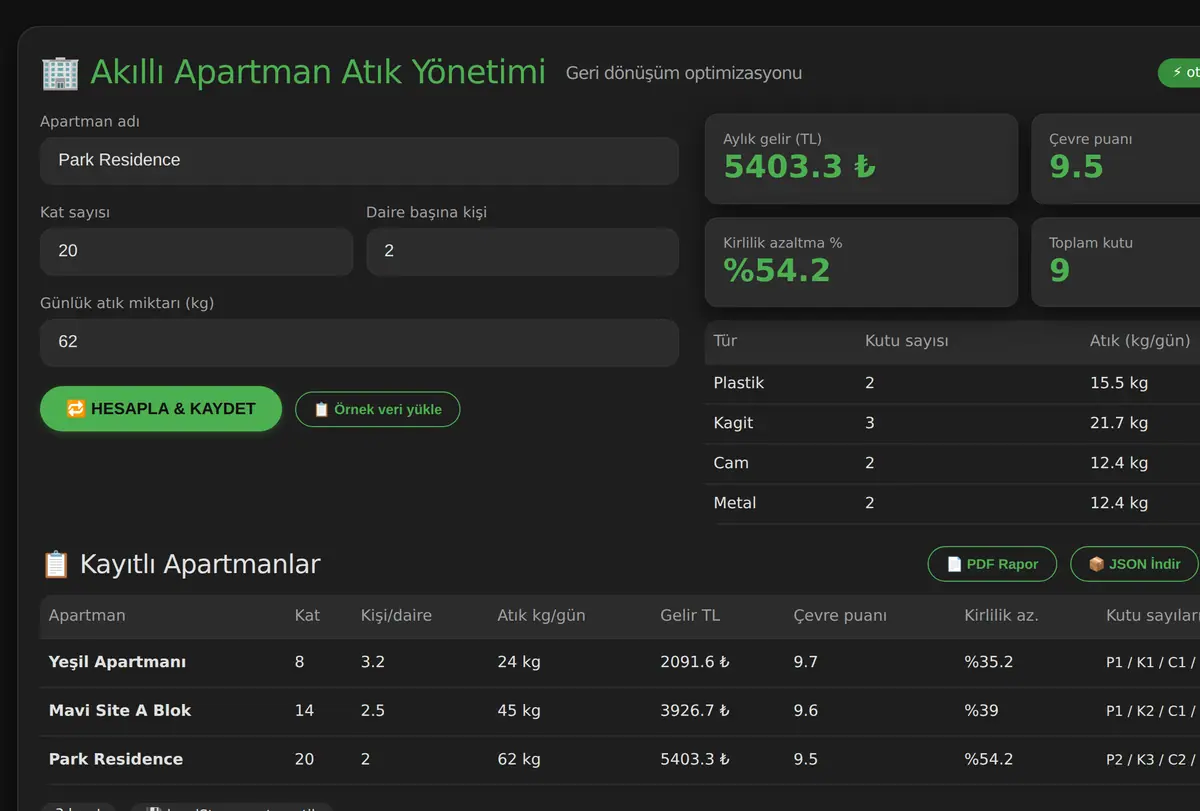Select the Plastik row label

click(738, 383)
